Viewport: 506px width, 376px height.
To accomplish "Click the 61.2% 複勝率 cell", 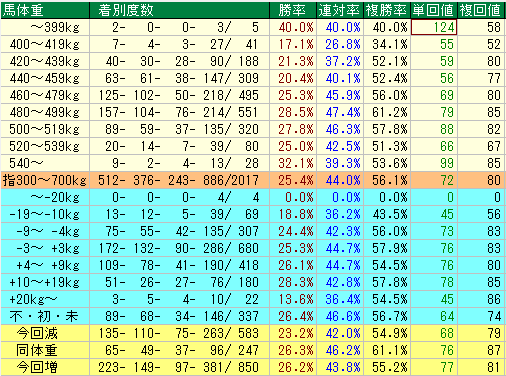I will pos(387,112).
